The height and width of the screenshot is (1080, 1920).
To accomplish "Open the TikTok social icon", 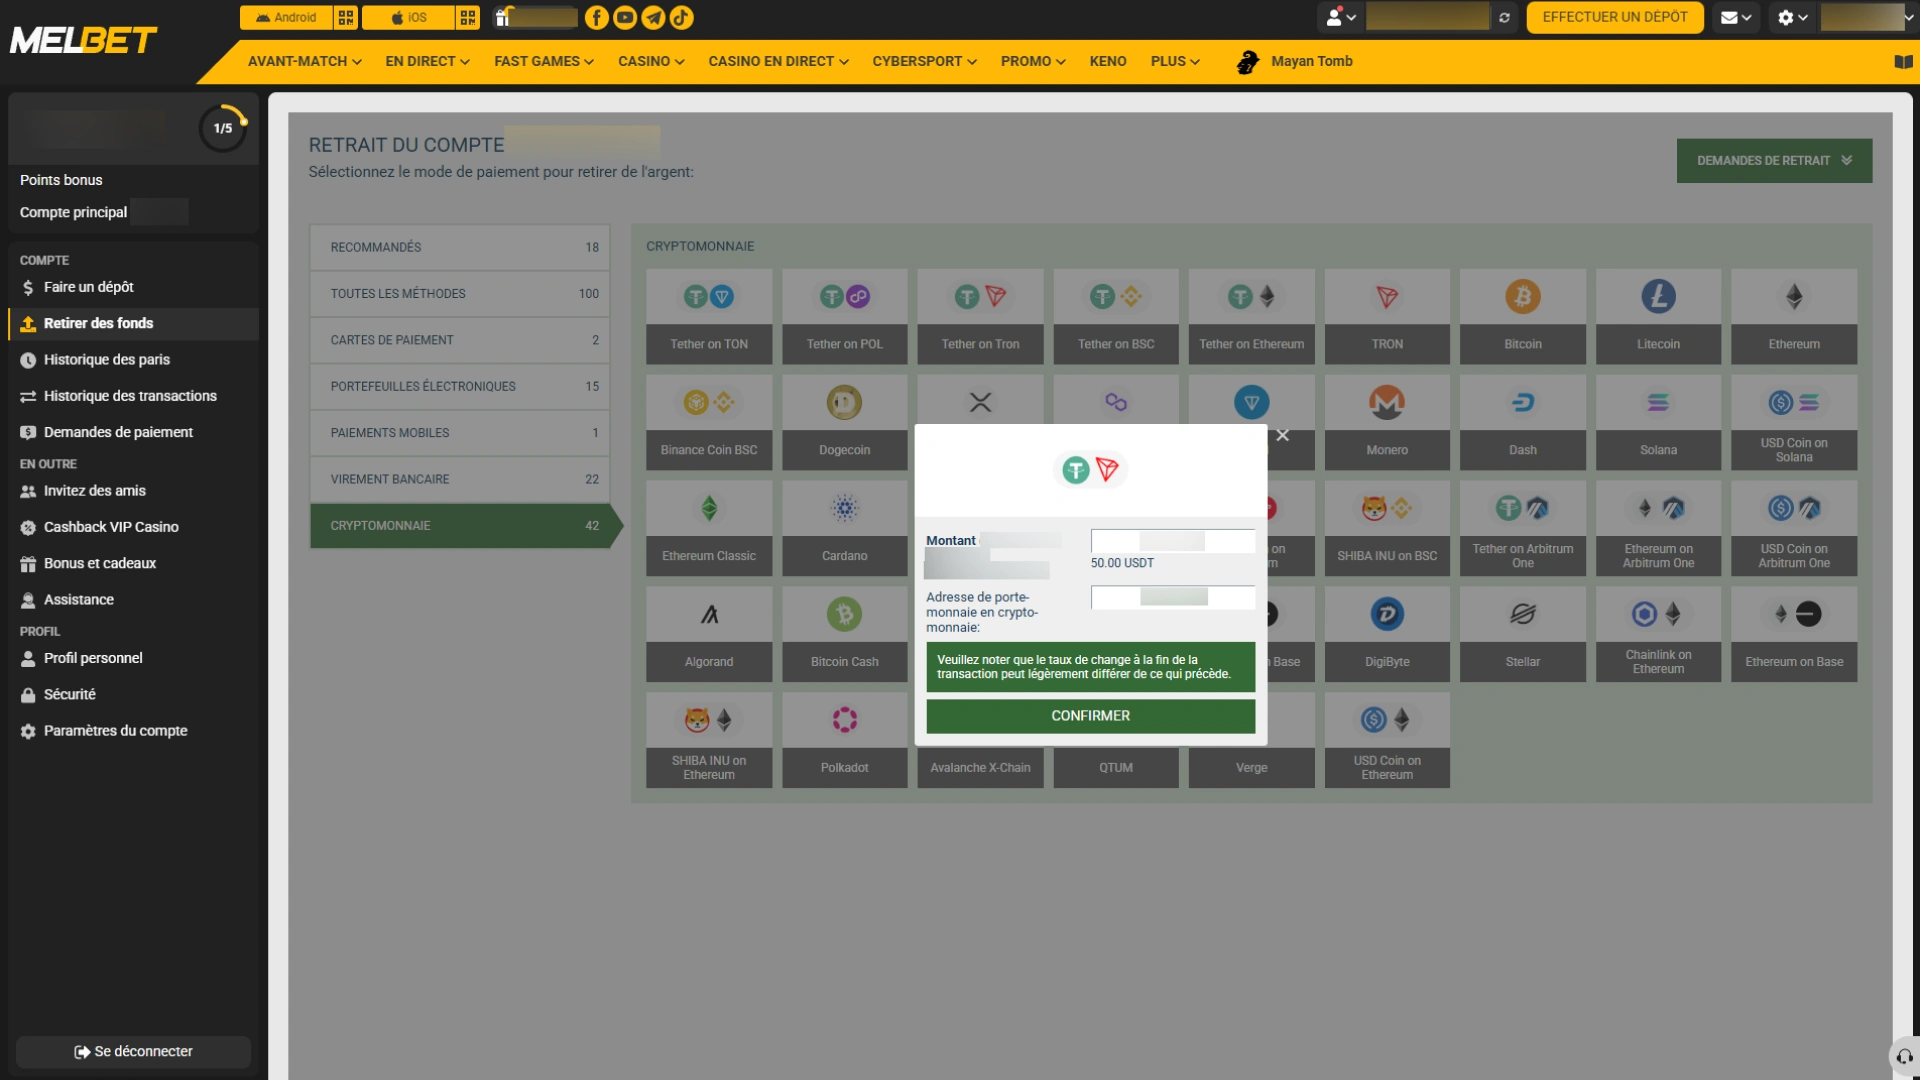I will pyautogui.click(x=681, y=17).
